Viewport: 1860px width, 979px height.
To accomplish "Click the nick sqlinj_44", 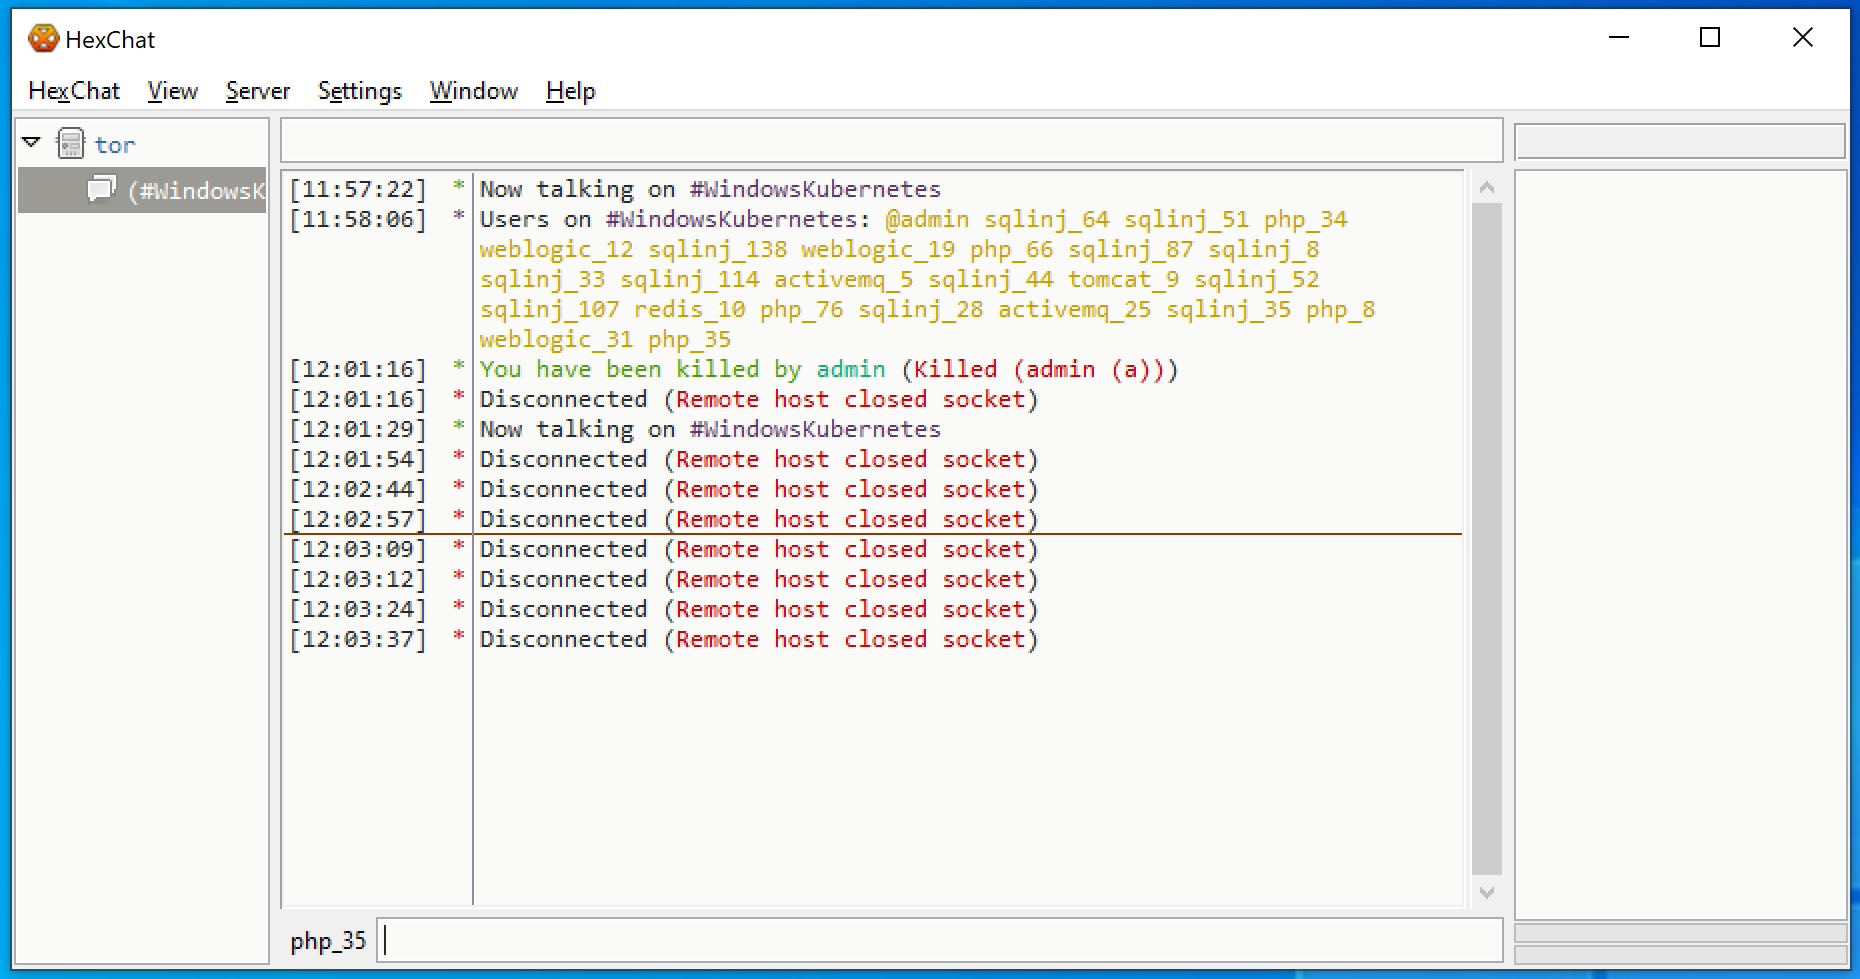I will 991,279.
